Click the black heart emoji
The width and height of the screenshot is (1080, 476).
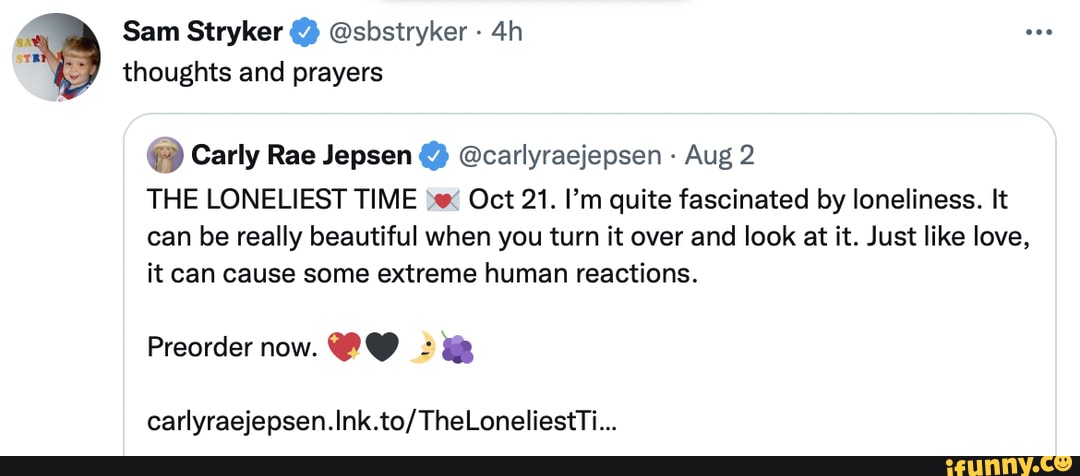click(x=380, y=347)
